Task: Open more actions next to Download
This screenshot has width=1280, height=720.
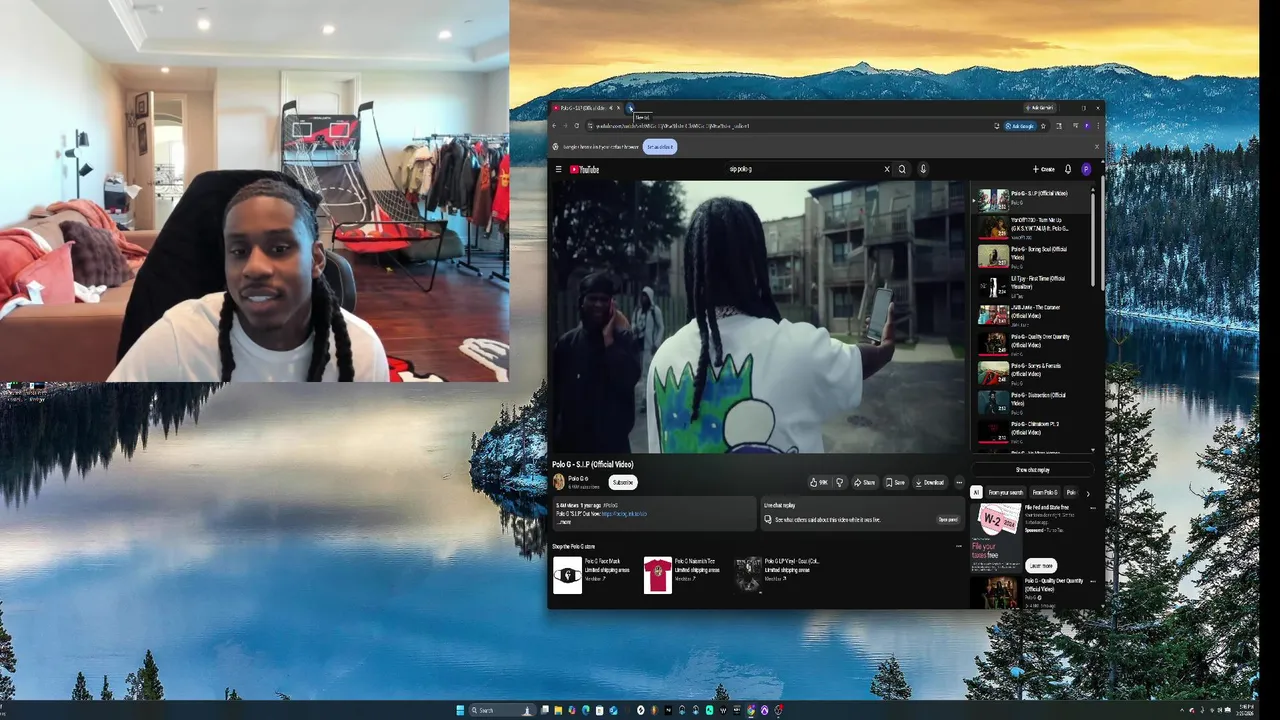Action: [x=959, y=482]
